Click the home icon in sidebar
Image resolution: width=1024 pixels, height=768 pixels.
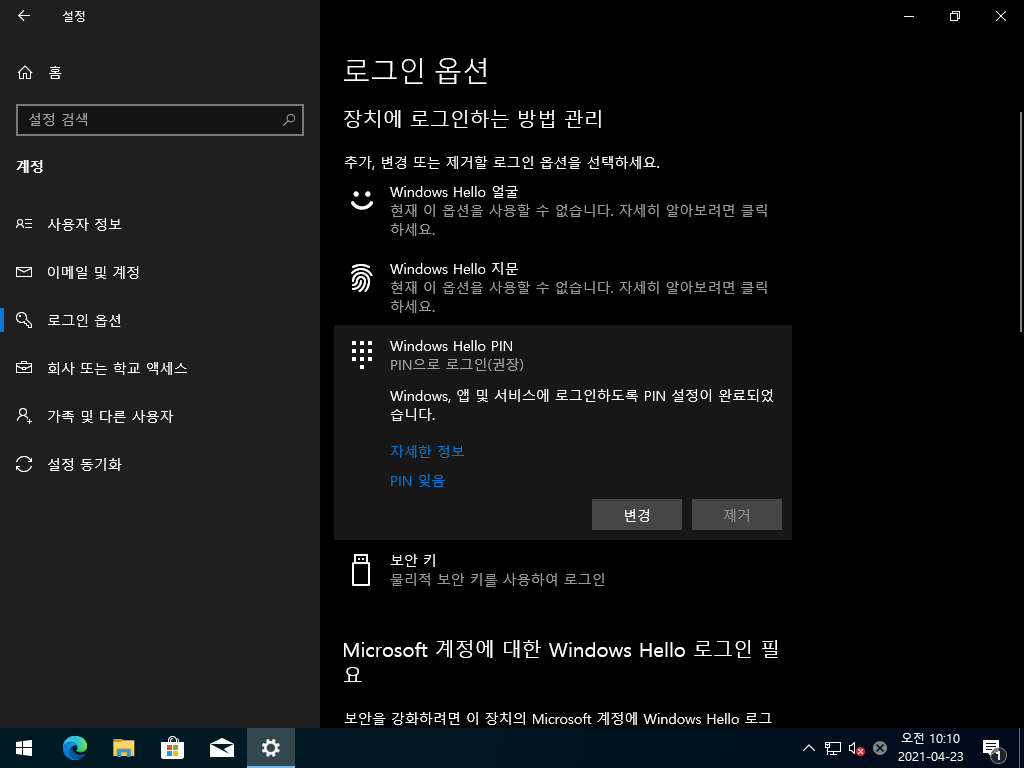25,72
